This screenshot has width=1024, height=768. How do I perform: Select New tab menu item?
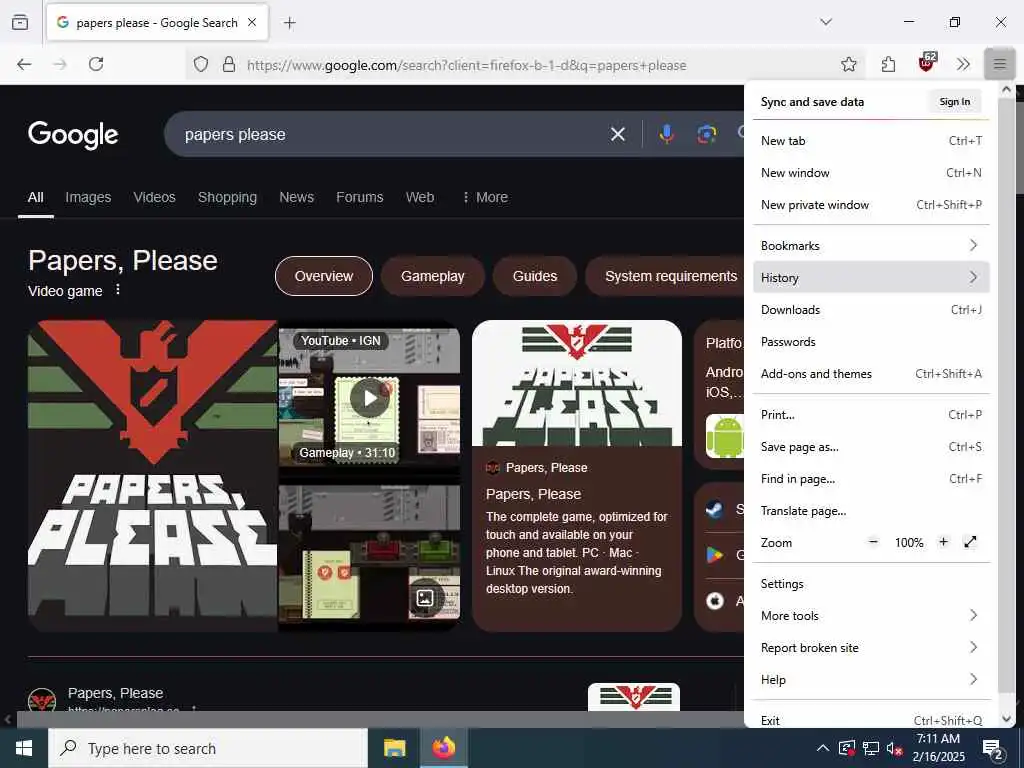click(x=871, y=140)
